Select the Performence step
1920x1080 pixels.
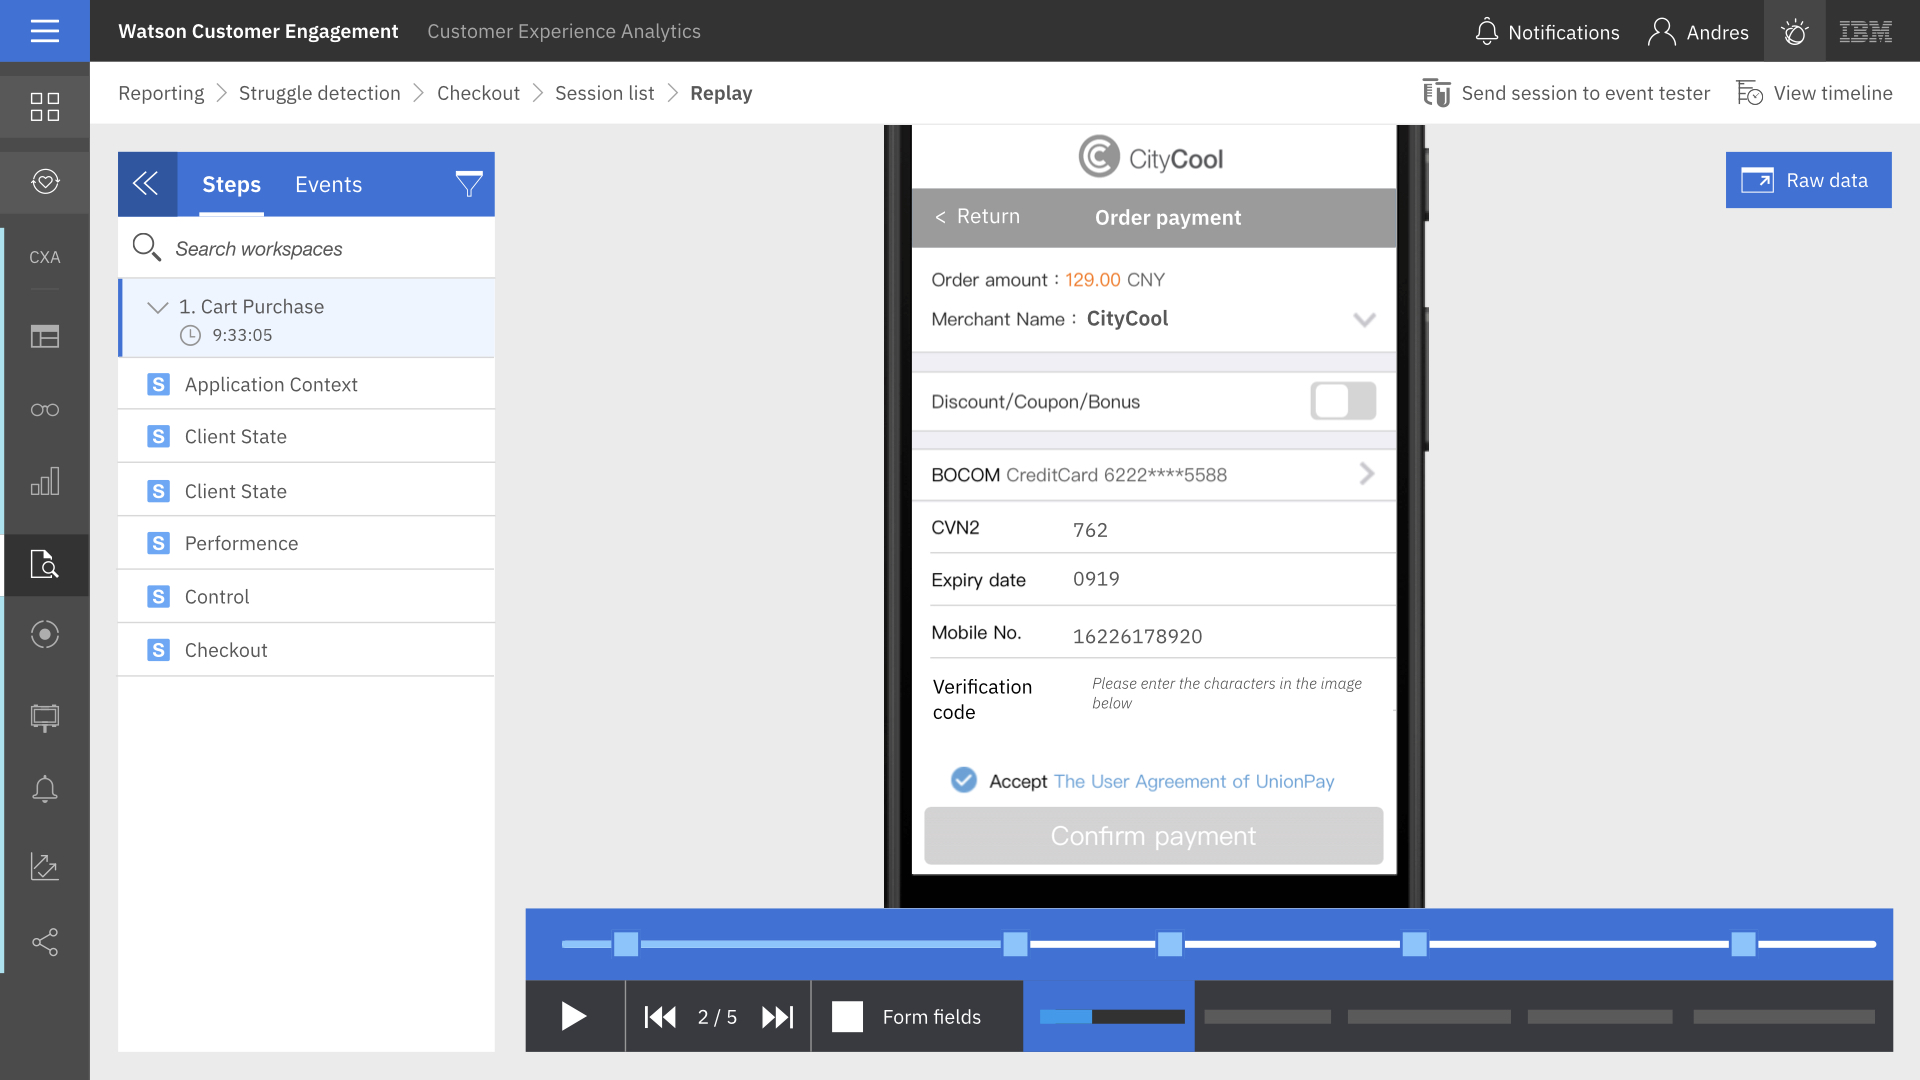(306, 543)
